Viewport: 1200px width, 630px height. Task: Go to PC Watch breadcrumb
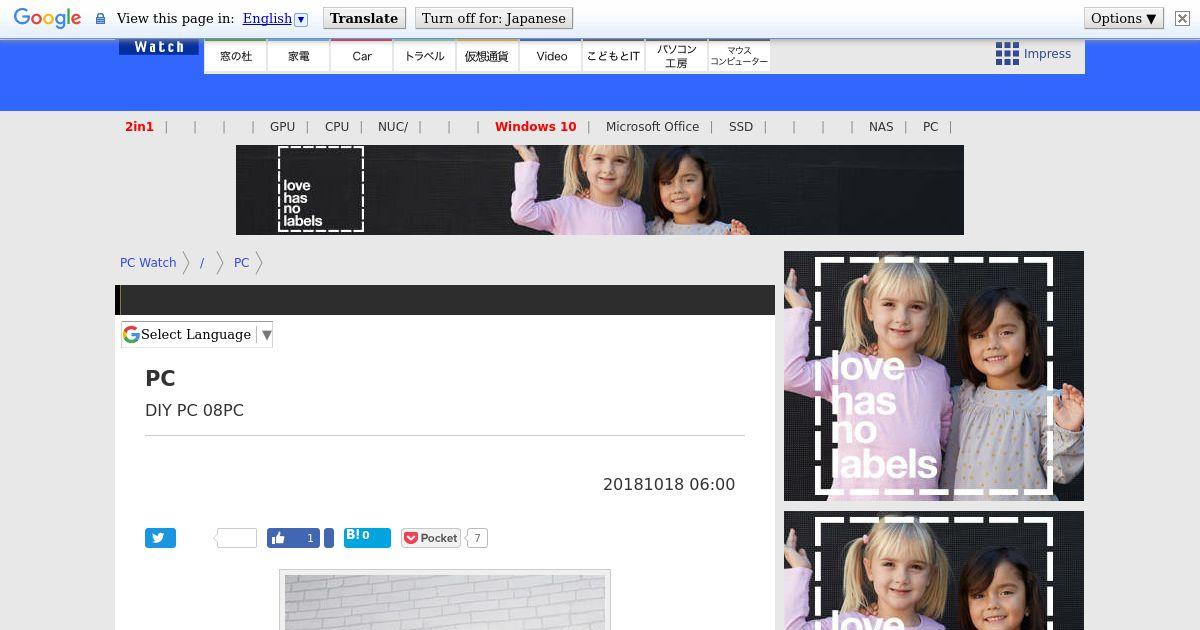pyautogui.click(x=148, y=263)
